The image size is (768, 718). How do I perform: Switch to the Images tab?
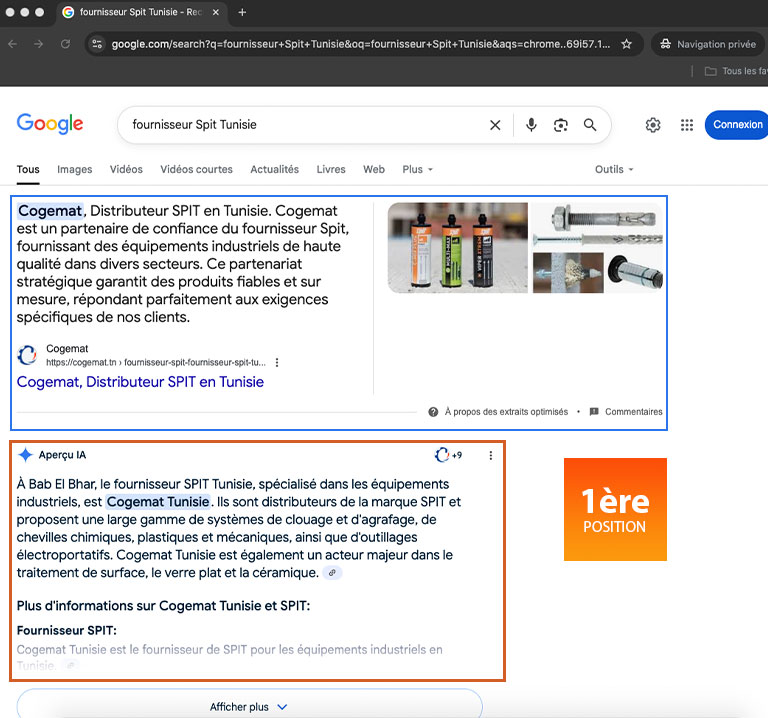[74, 169]
